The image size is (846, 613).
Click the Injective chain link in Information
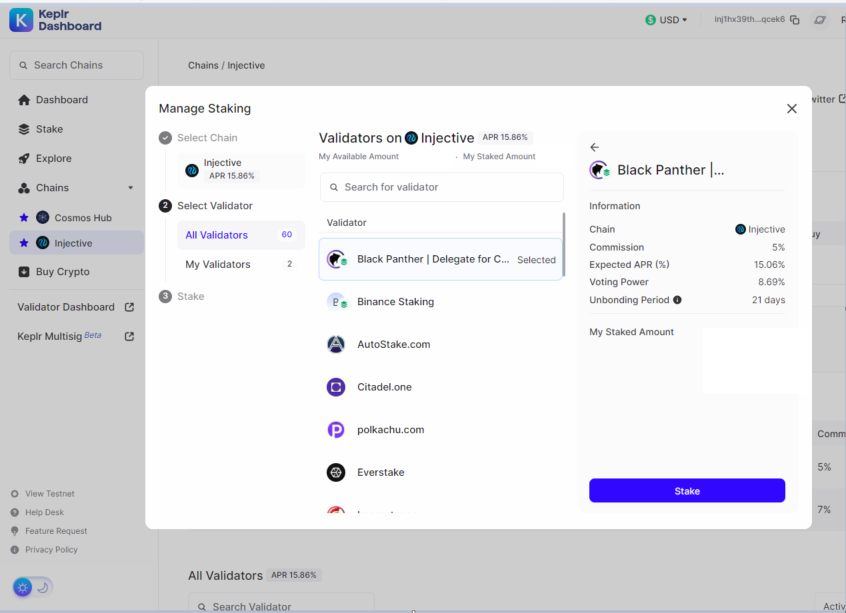point(760,229)
